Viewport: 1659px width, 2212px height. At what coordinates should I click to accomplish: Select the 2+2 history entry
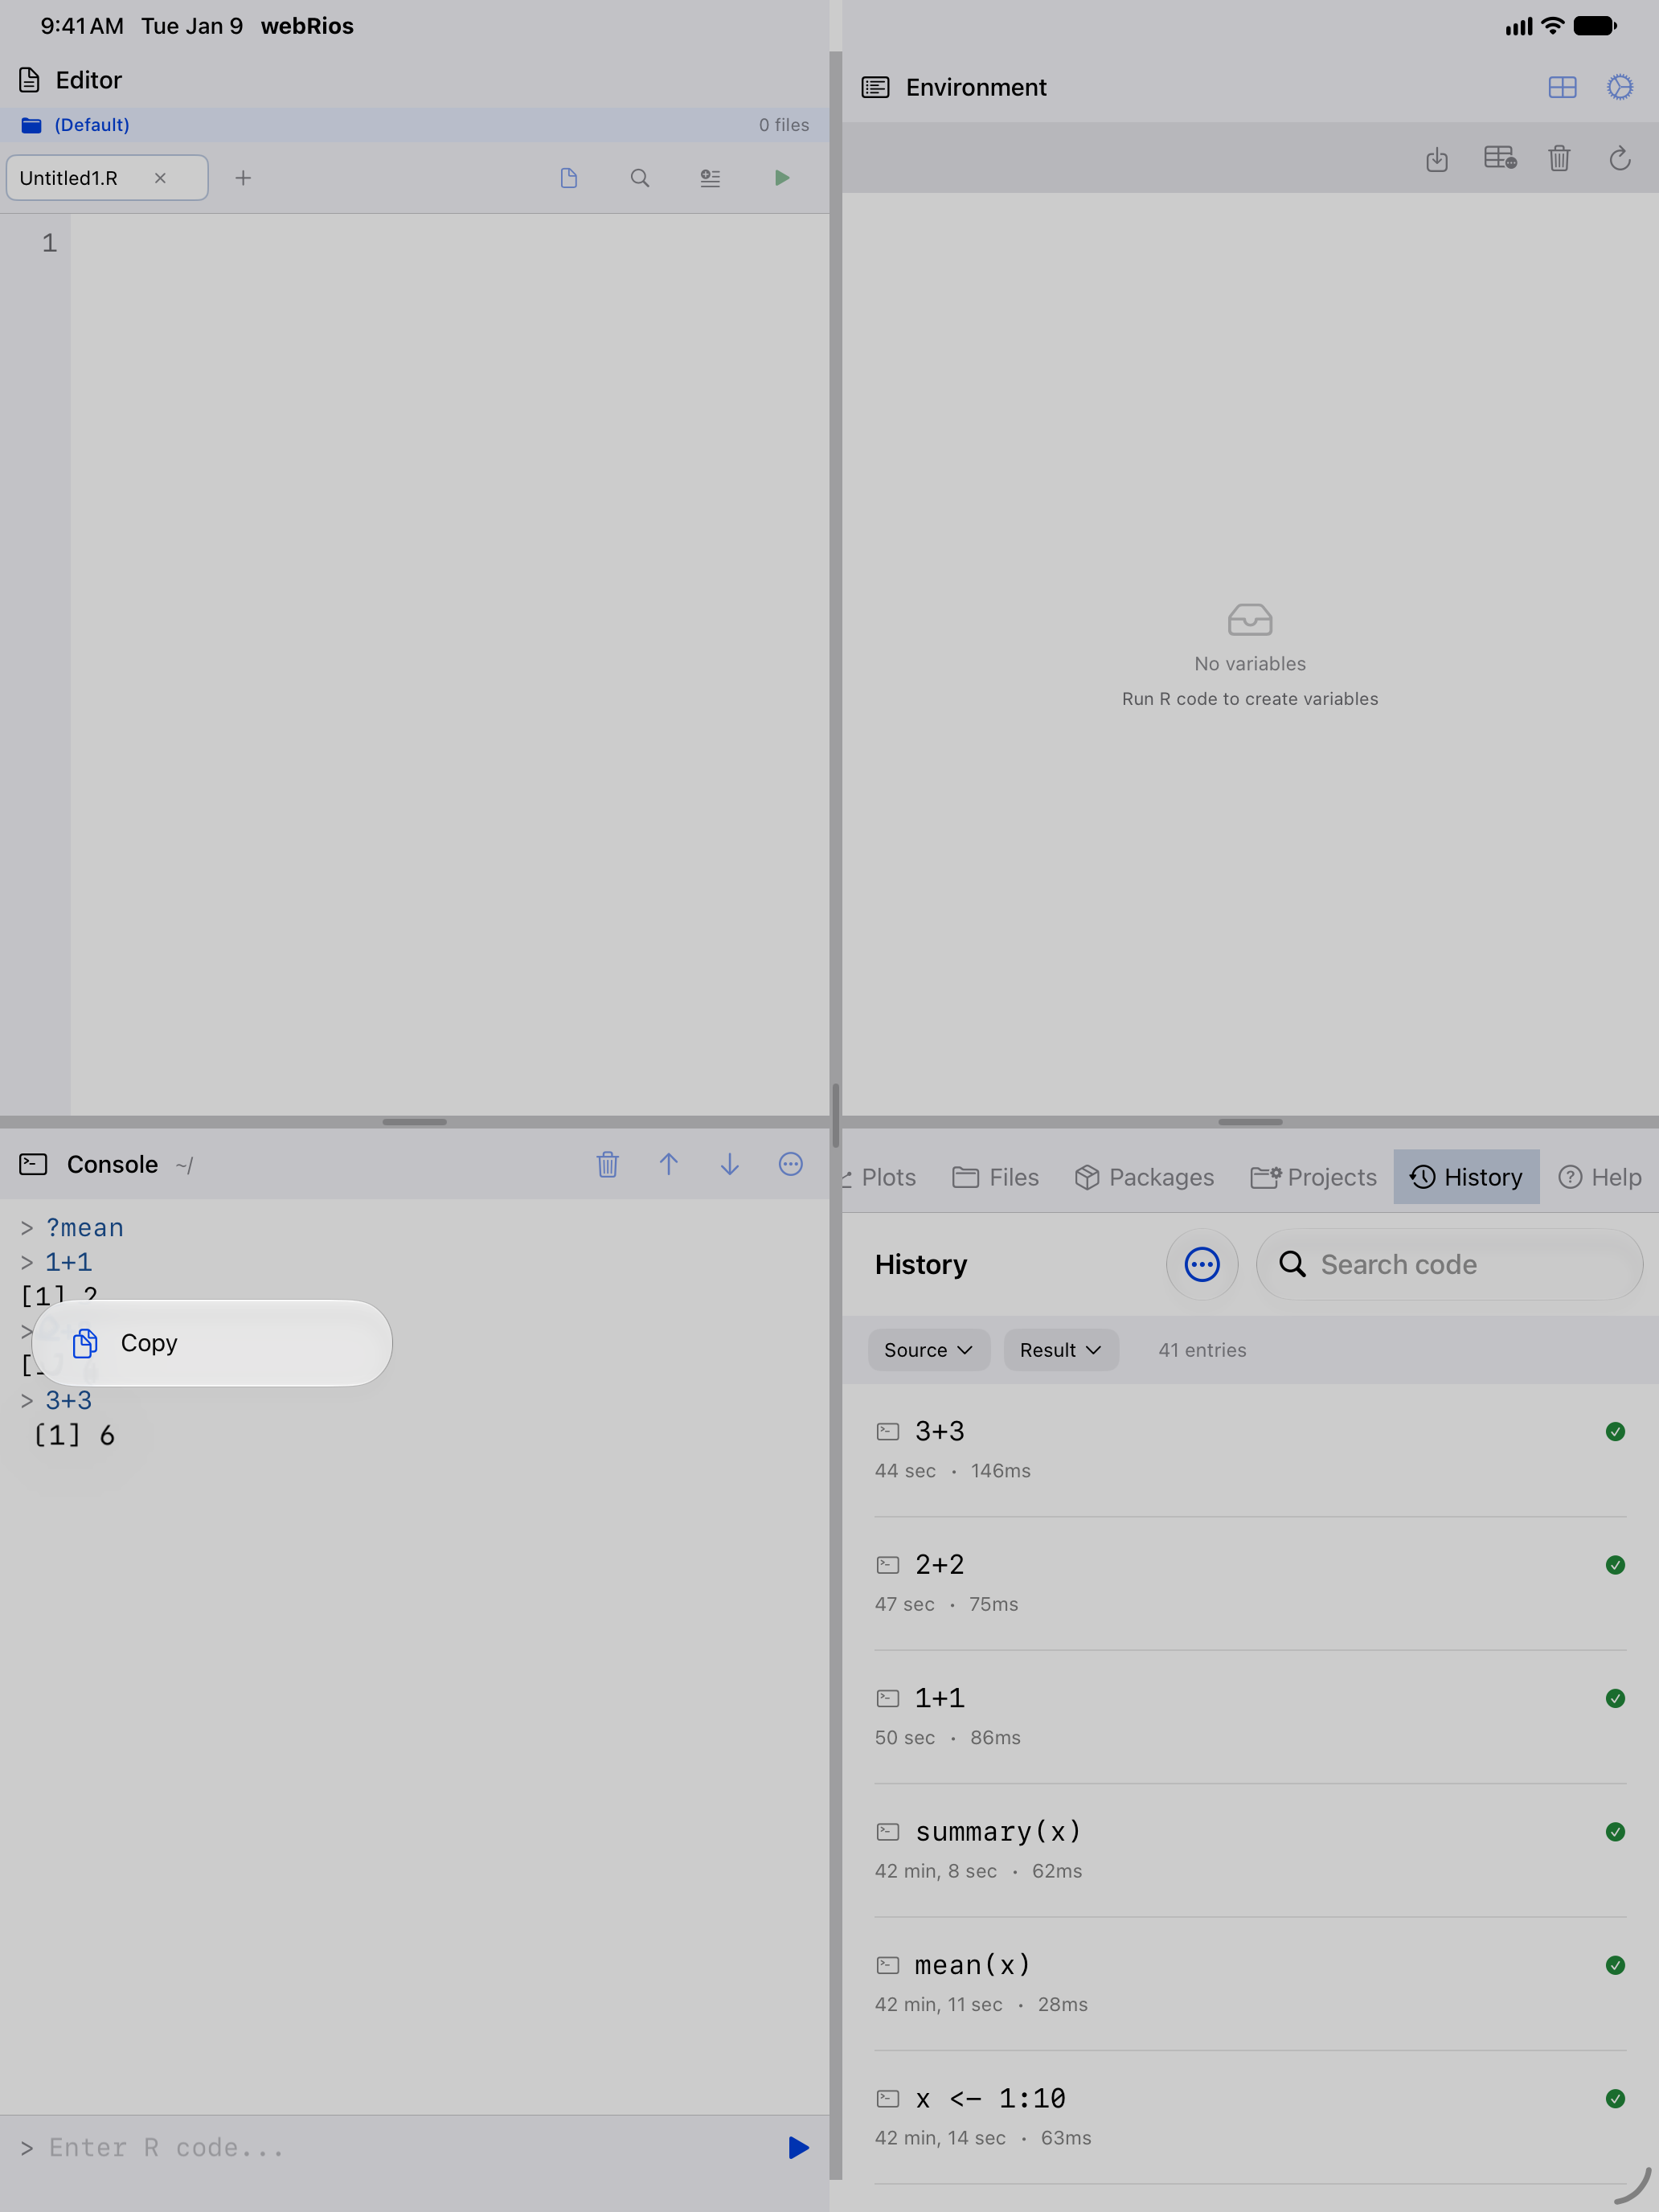(1250, 1583)
